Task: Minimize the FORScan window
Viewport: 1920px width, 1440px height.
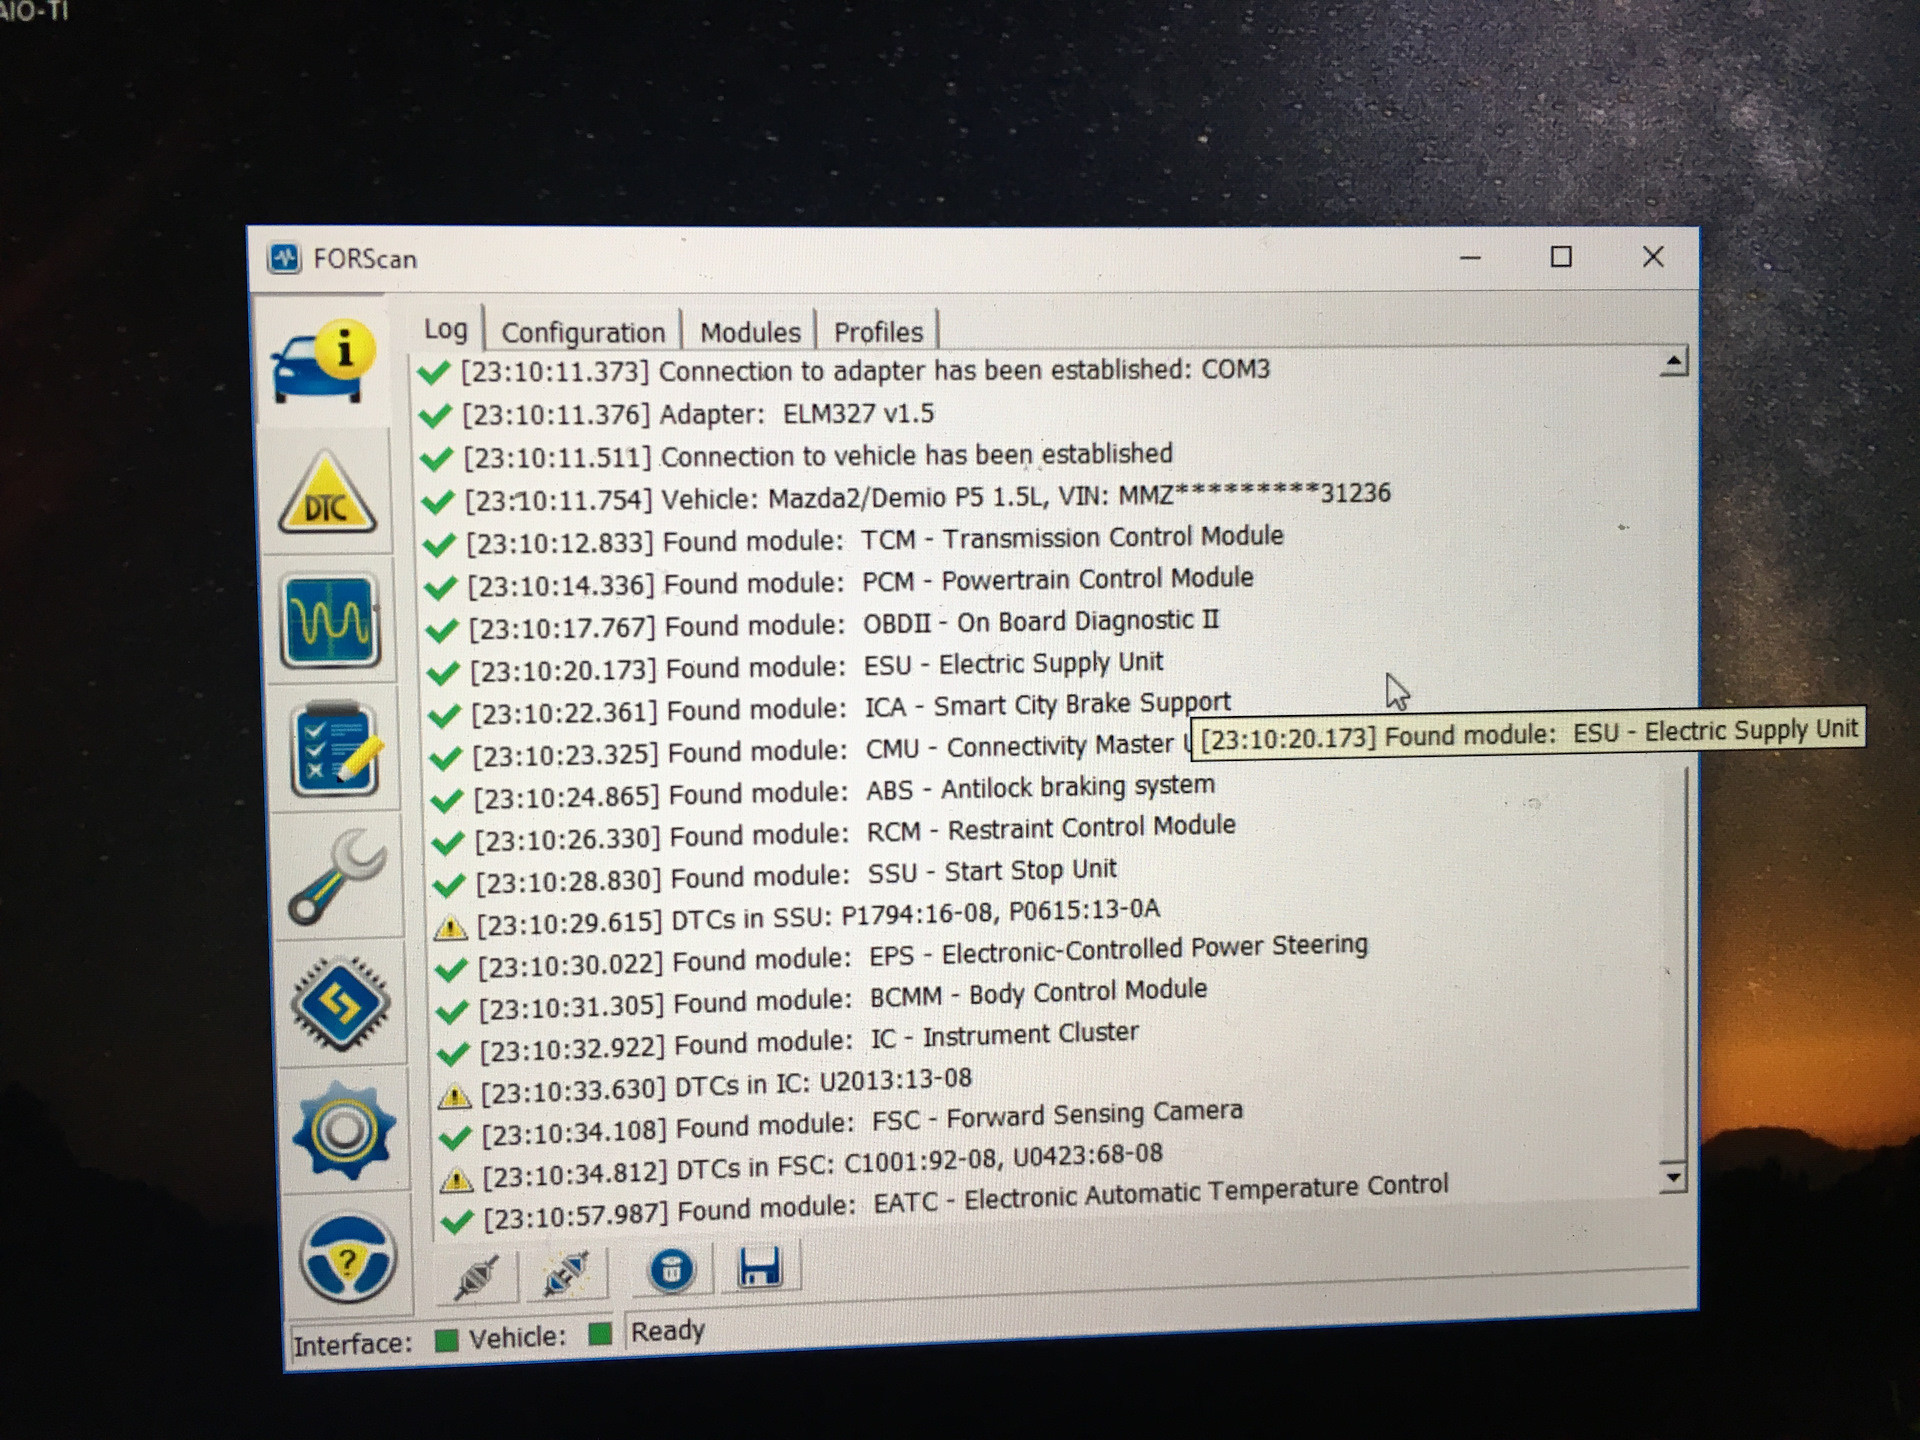Action: (1470, 258)
